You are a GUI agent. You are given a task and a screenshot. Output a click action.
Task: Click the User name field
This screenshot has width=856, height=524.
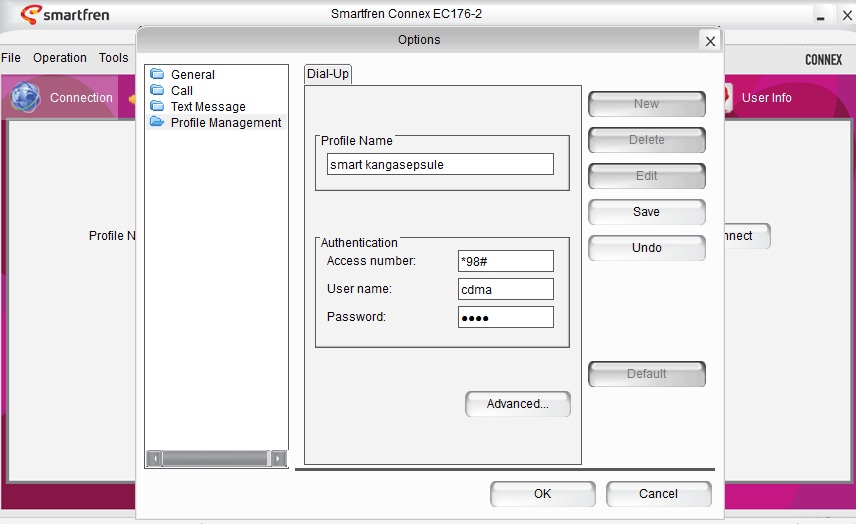coord(506,289)
